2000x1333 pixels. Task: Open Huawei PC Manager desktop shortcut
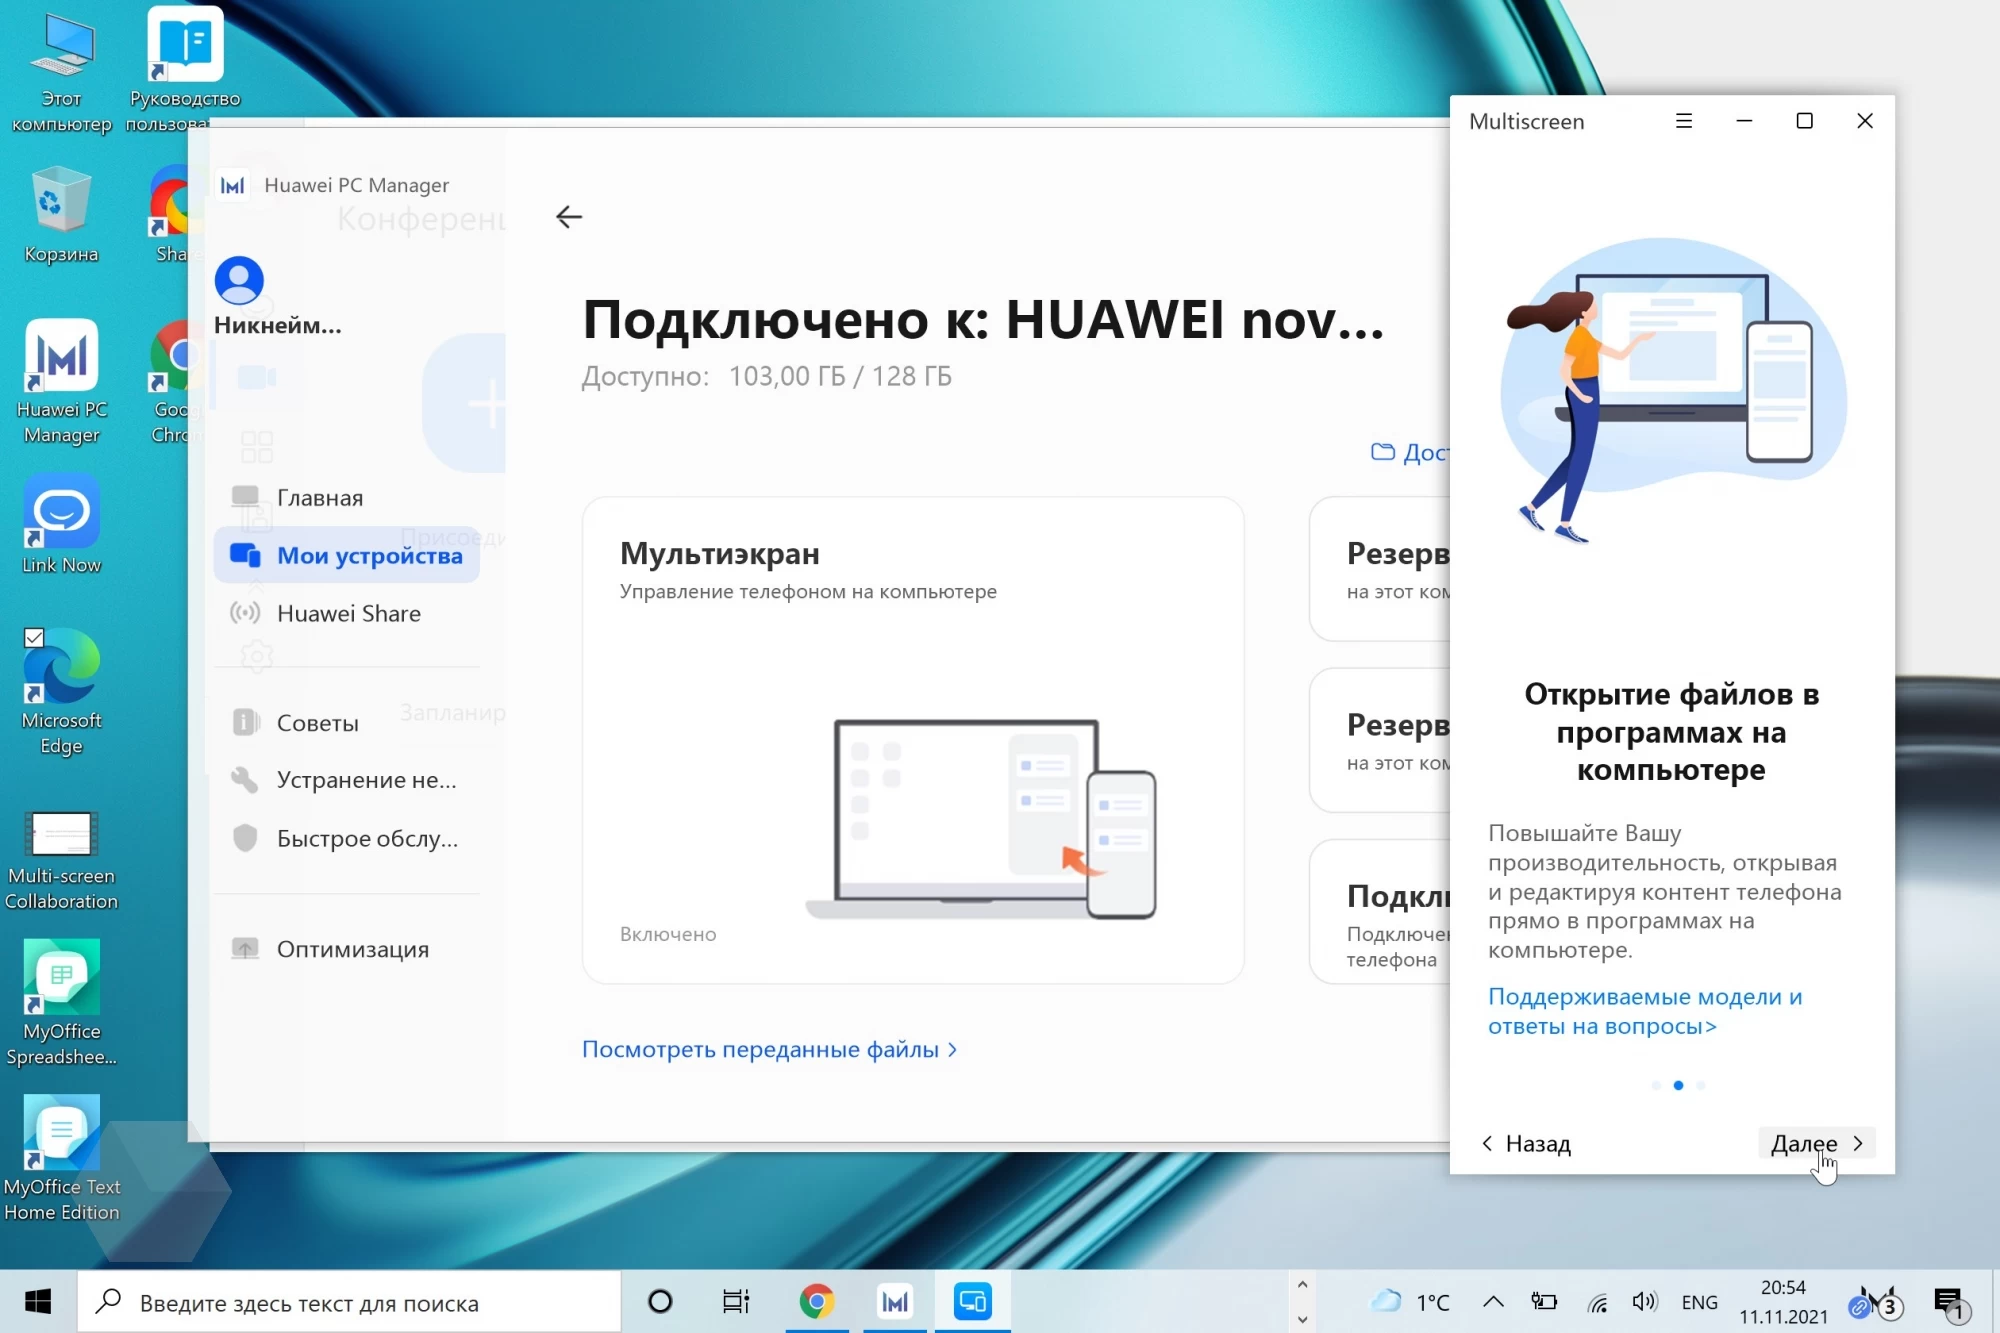tap(62, 383)
